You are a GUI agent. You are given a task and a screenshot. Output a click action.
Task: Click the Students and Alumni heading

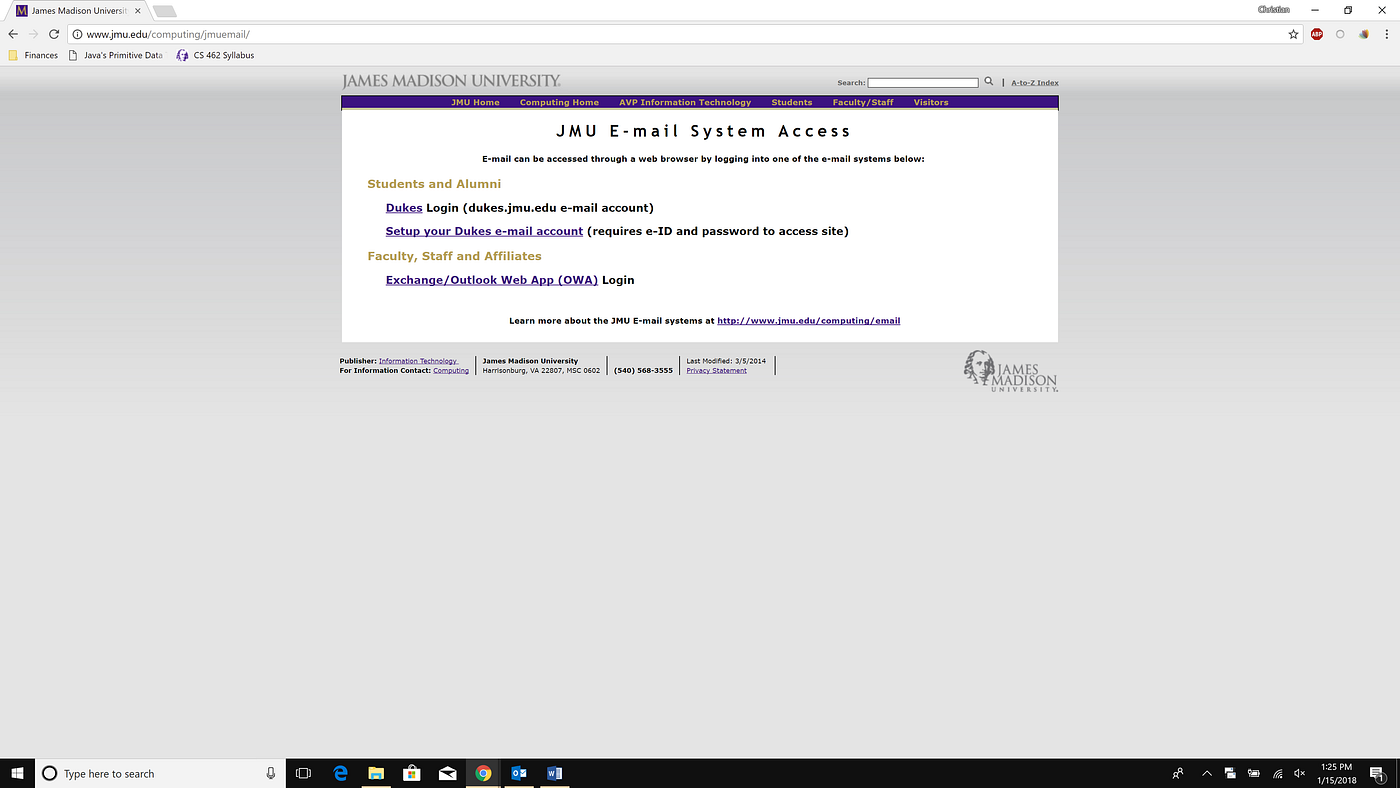click(434, 184)
